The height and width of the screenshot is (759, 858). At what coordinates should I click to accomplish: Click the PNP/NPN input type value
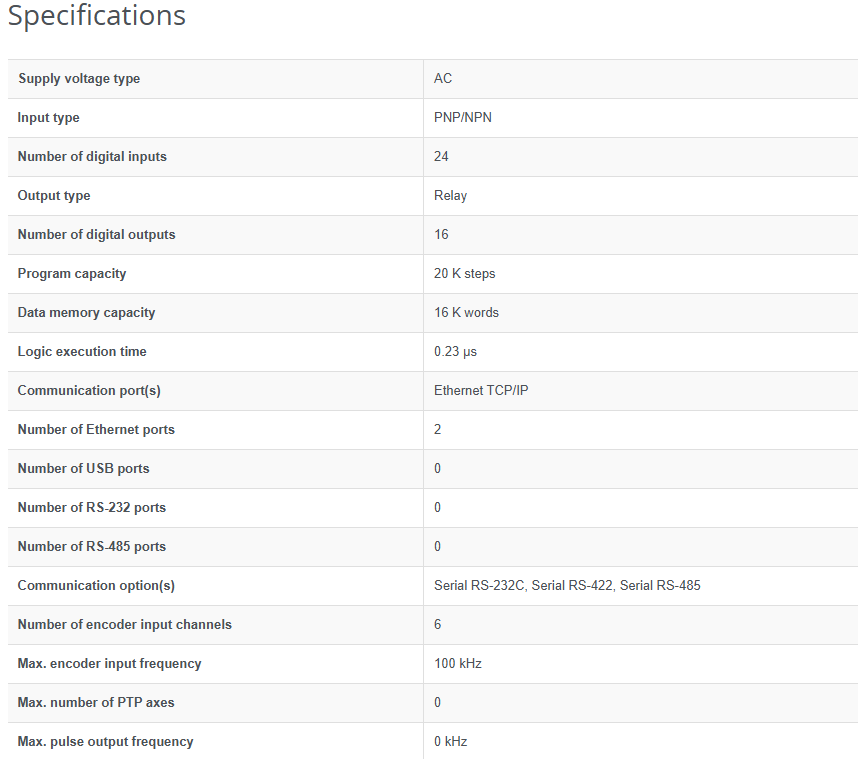coord(463,118)
